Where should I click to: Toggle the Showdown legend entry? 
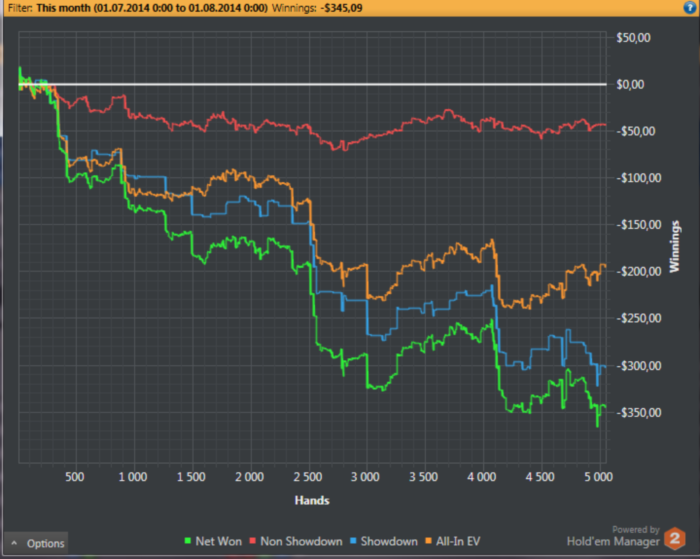coord(383,541)
